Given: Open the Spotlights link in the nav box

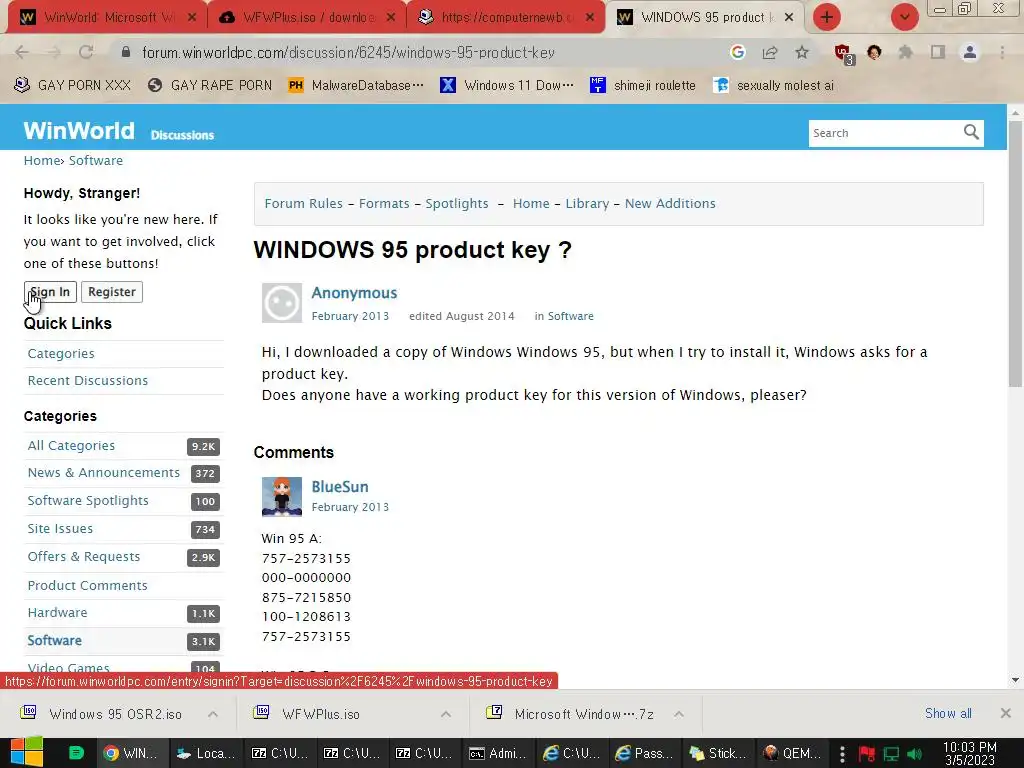Looking at the screenshot, I should tap(457, 204).
